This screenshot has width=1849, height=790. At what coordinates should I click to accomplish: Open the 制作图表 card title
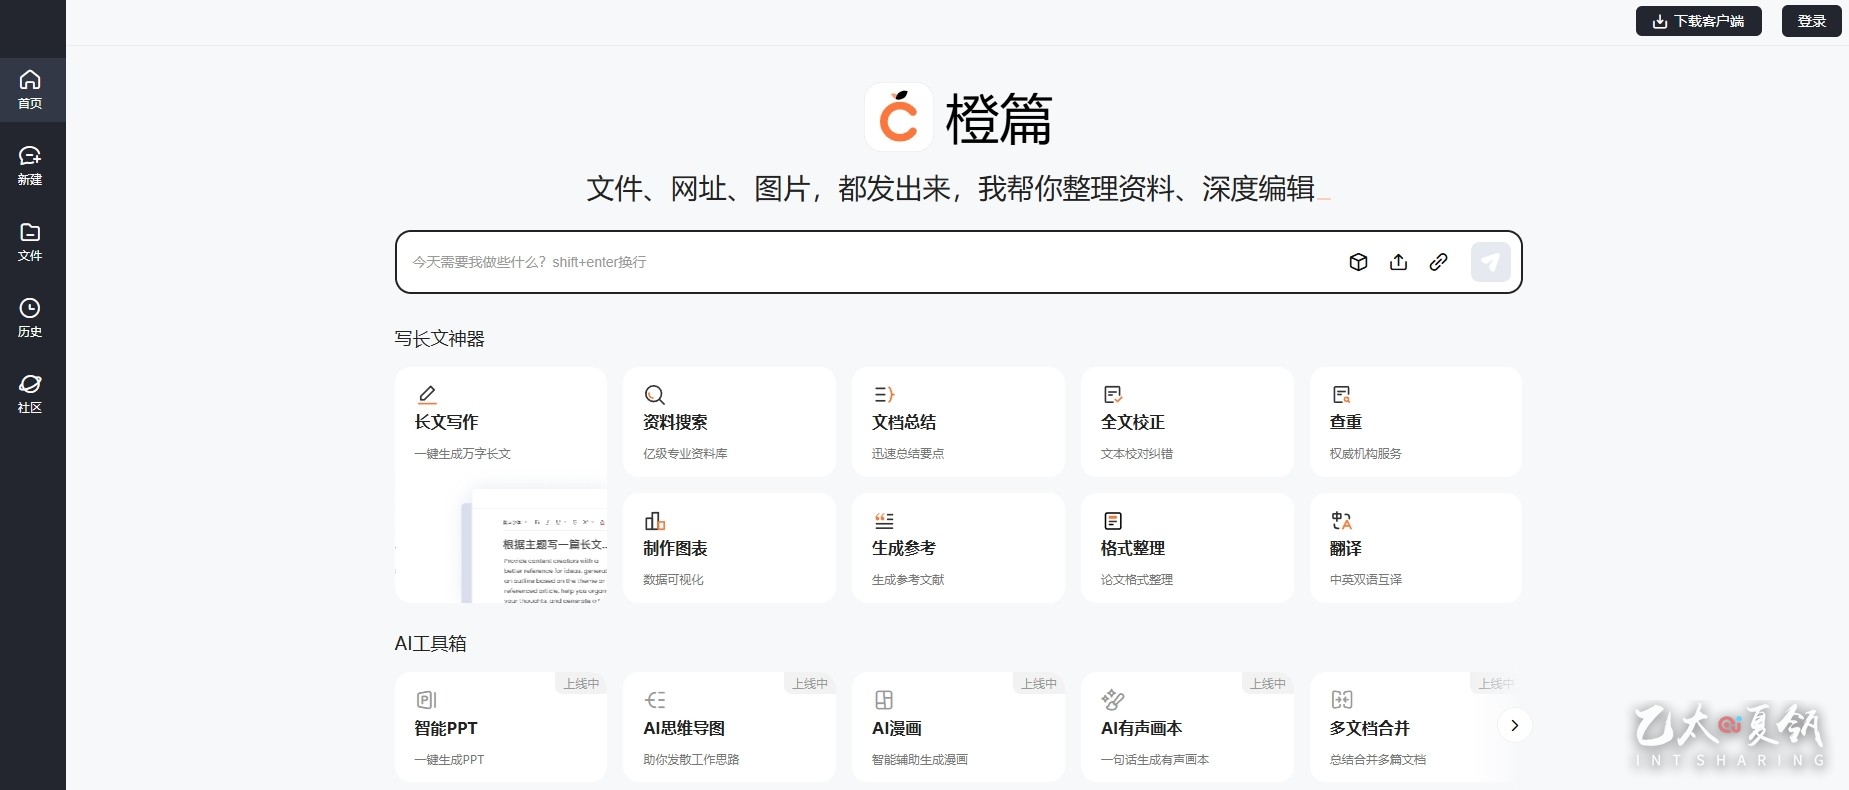click(x=675, y=548)
